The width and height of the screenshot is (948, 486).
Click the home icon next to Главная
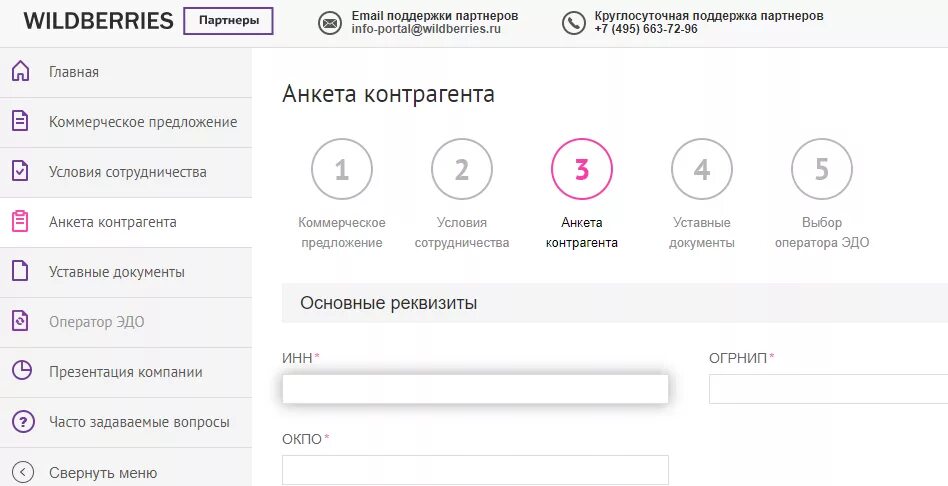tap(20, 72)
